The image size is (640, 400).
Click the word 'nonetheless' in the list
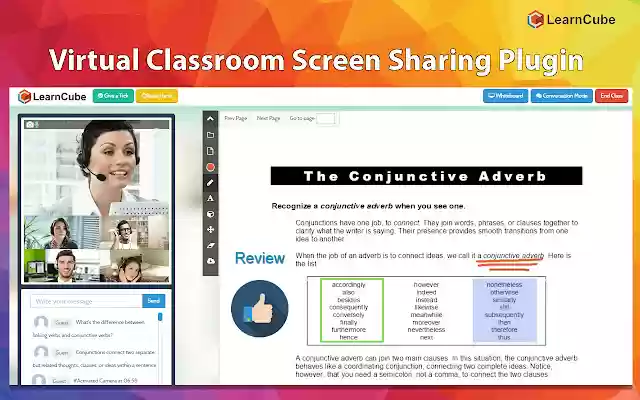[504, 285]
